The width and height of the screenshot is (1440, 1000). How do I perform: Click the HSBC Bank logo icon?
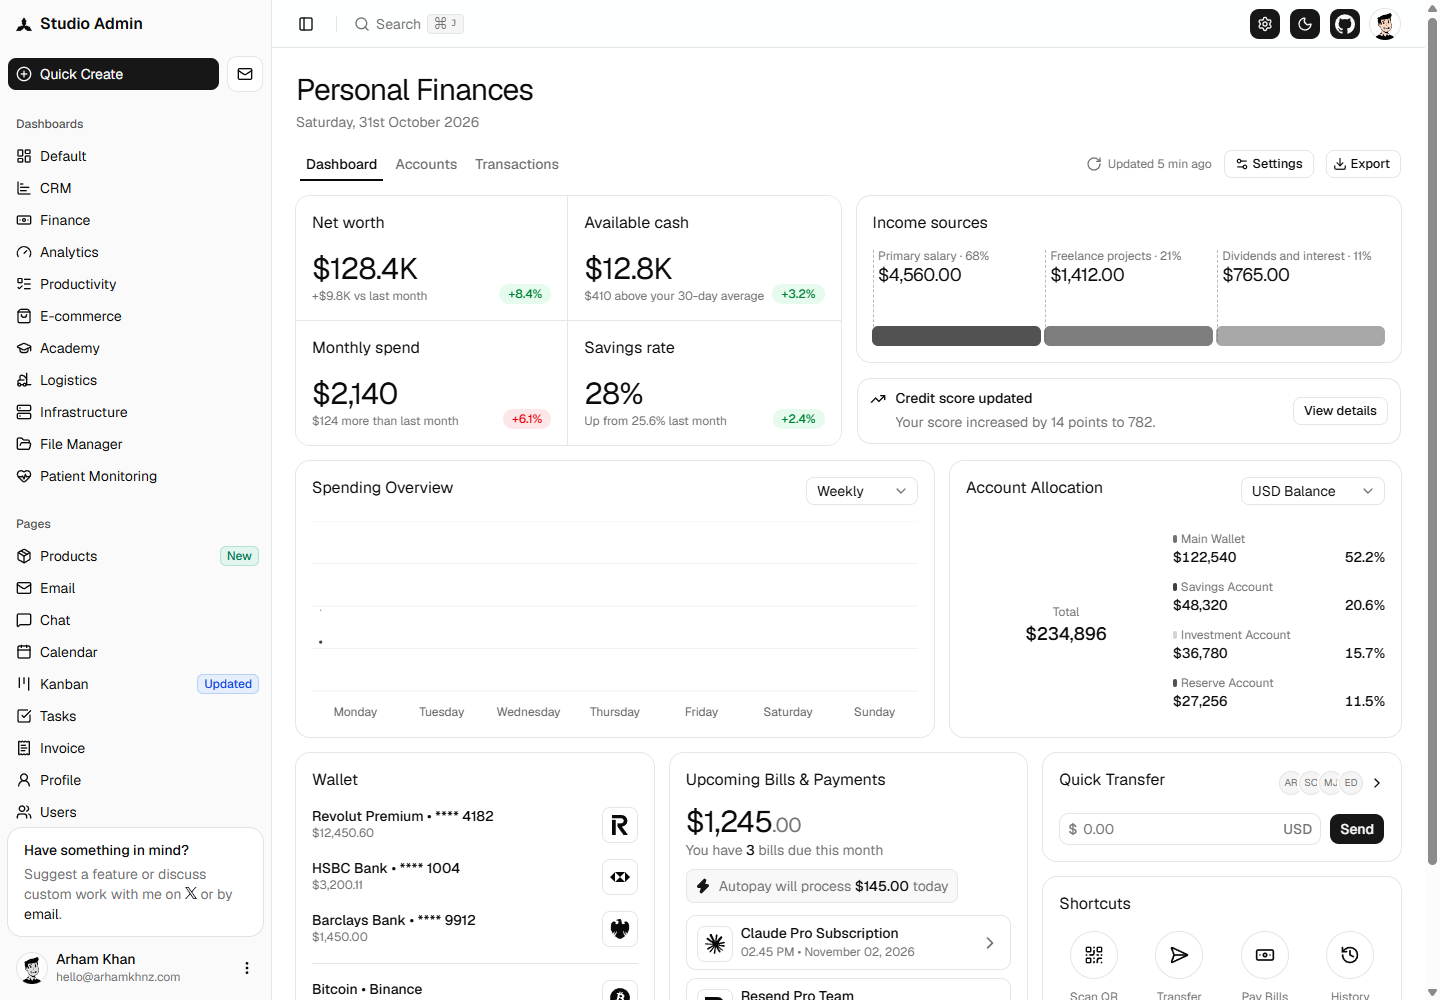tap(620, 877)
